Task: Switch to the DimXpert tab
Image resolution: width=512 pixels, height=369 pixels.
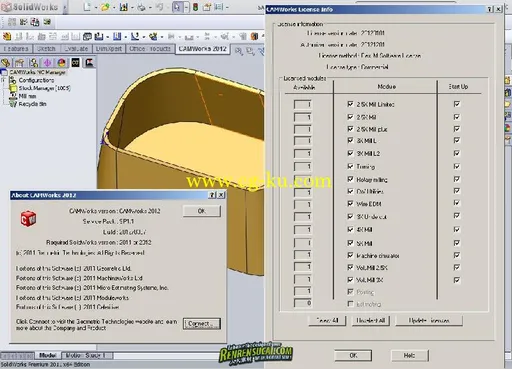Action: (109, 49)
